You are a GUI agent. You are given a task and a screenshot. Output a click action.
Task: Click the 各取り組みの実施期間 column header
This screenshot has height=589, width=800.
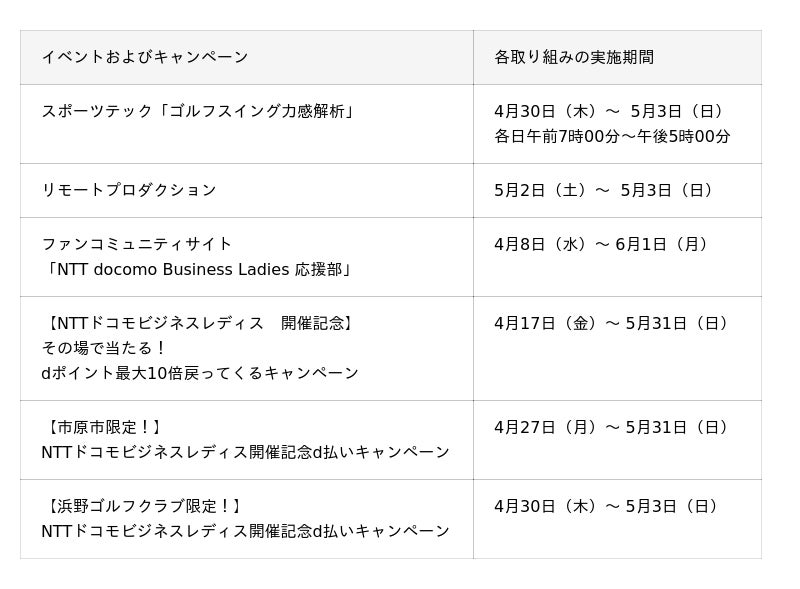click(x=574, y=57)
